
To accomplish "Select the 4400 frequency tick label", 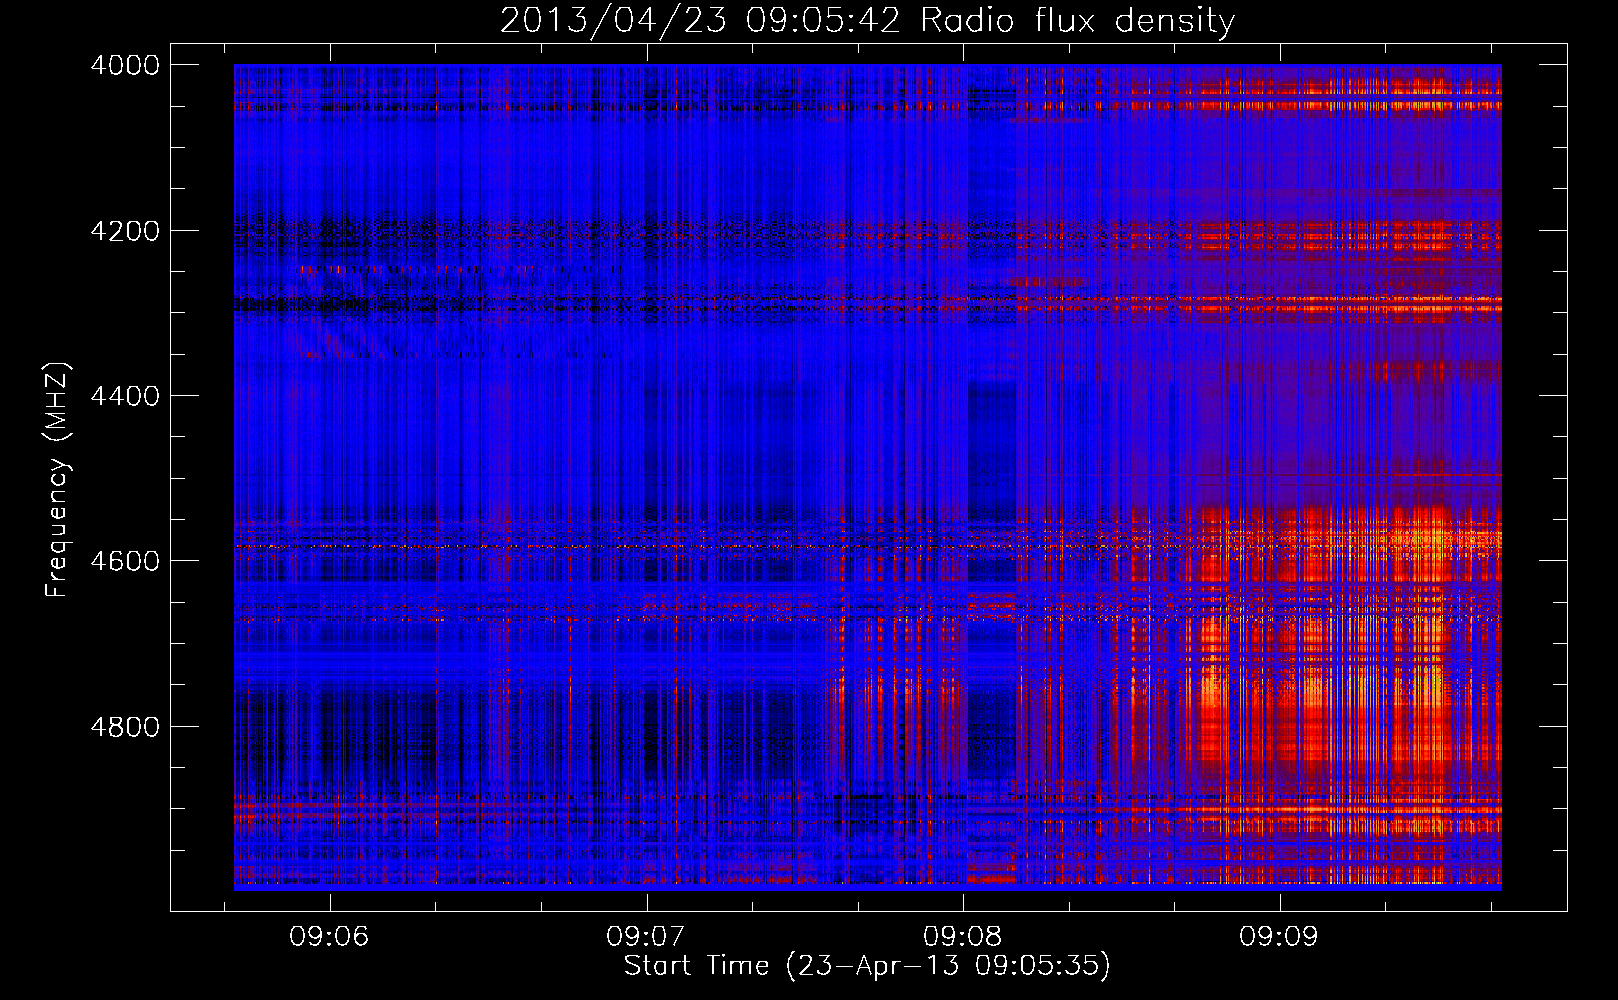I will click(x=125, y=396).
